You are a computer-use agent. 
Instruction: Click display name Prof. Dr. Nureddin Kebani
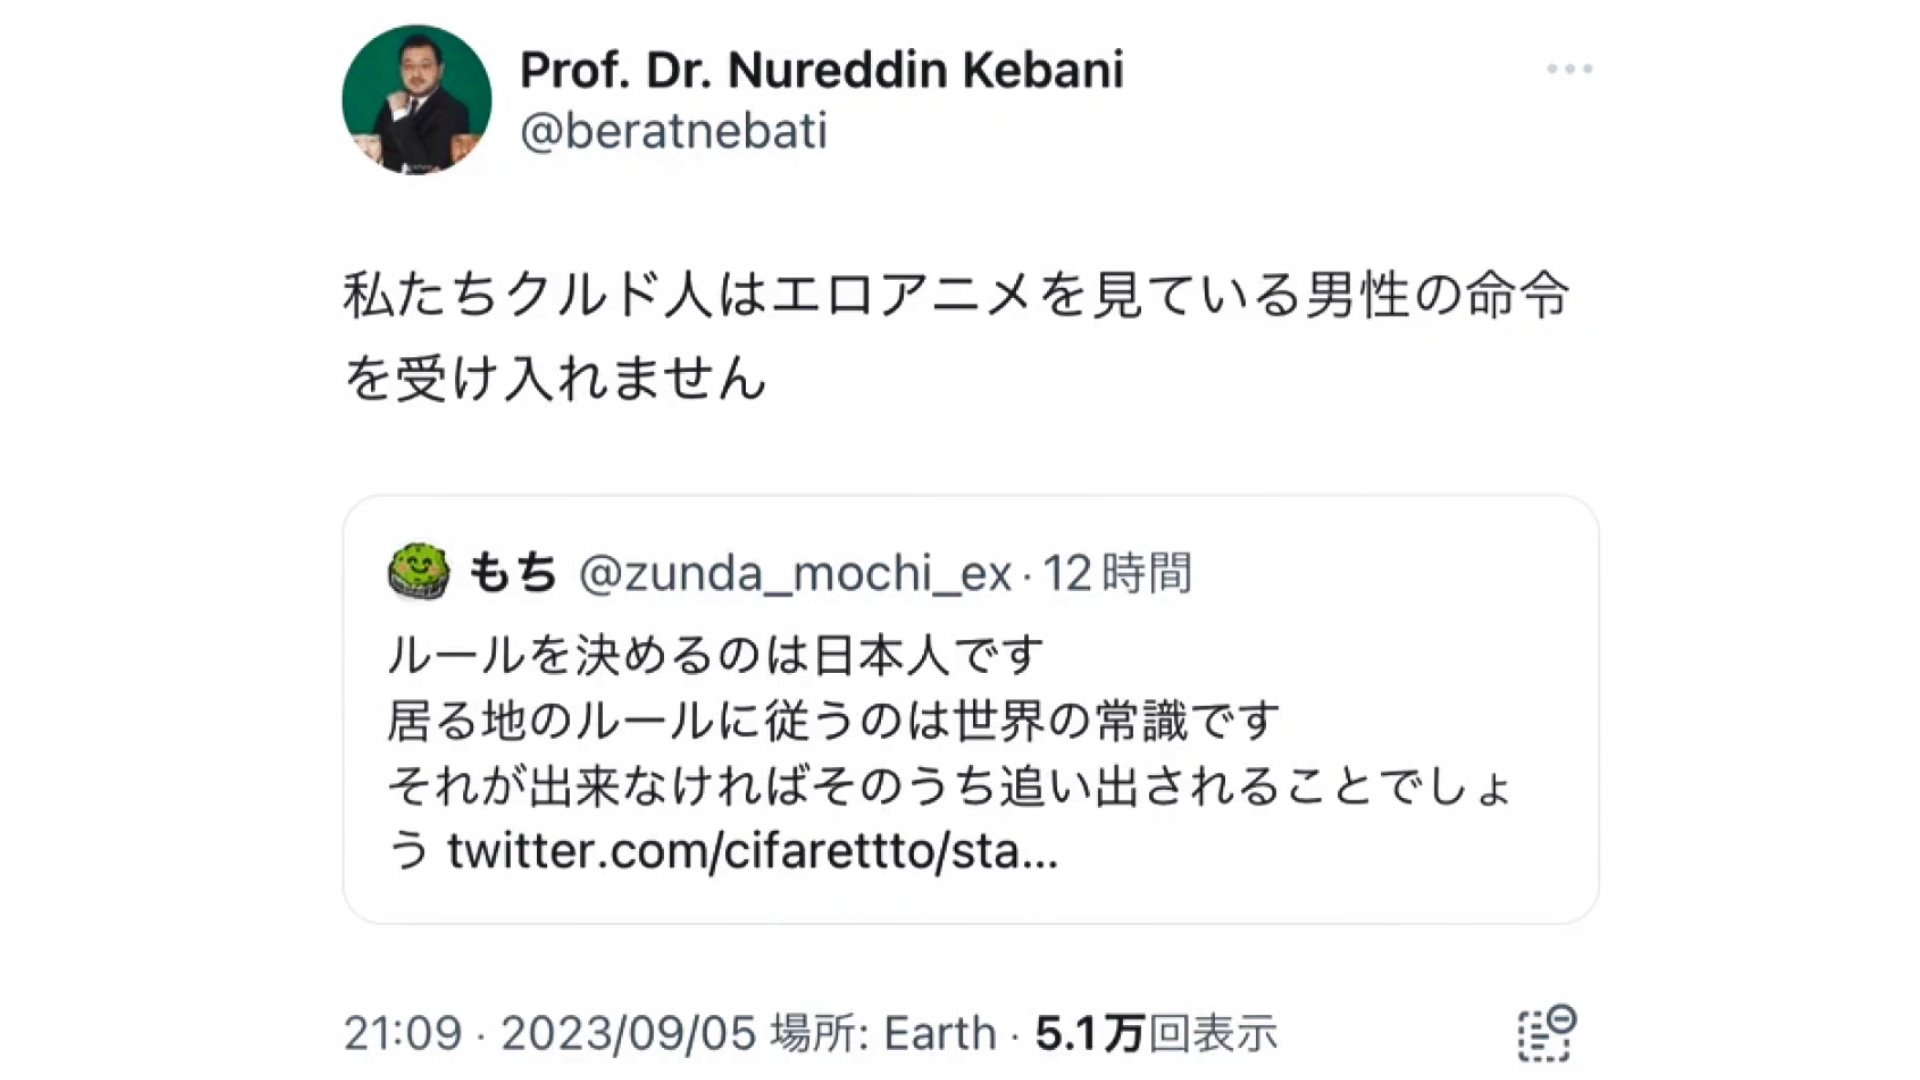pyautogui.click(x=821, y=70)
